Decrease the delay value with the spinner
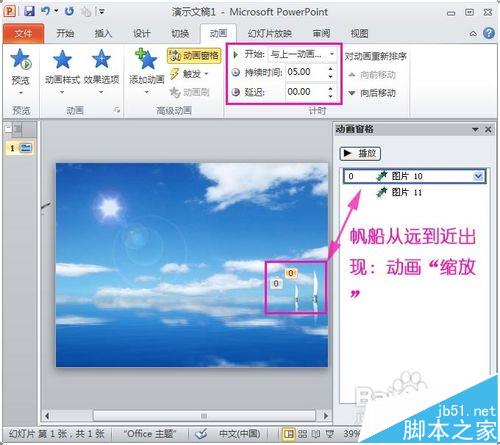Image resolution: width=500 pixels, height=445 pixels. 331,96
